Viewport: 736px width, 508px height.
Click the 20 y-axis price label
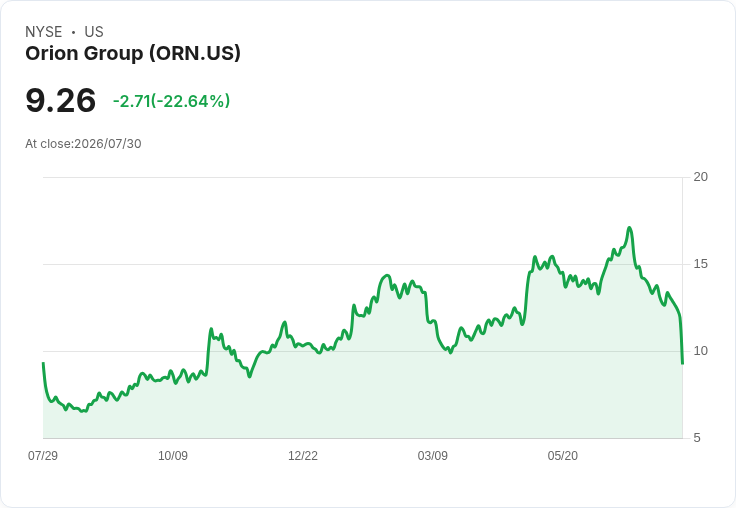(701, 177)
